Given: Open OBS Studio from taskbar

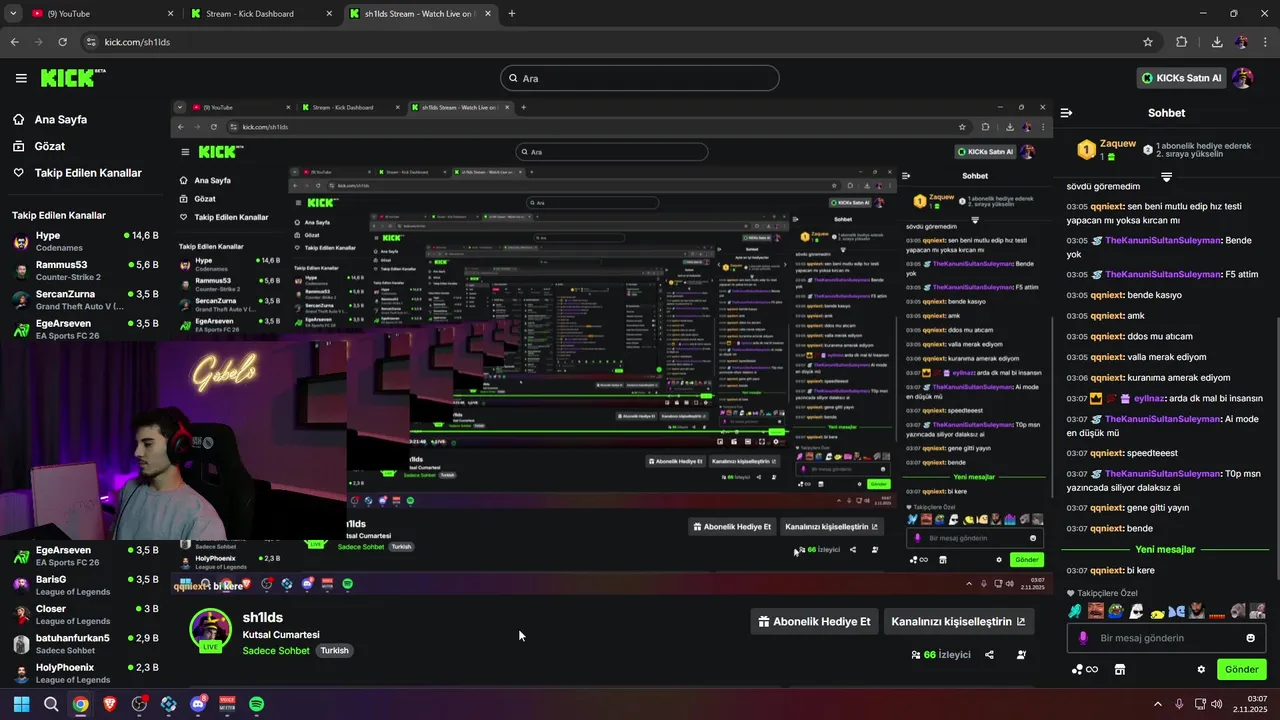Looking at the screenshot, I should tap(139, 704).
